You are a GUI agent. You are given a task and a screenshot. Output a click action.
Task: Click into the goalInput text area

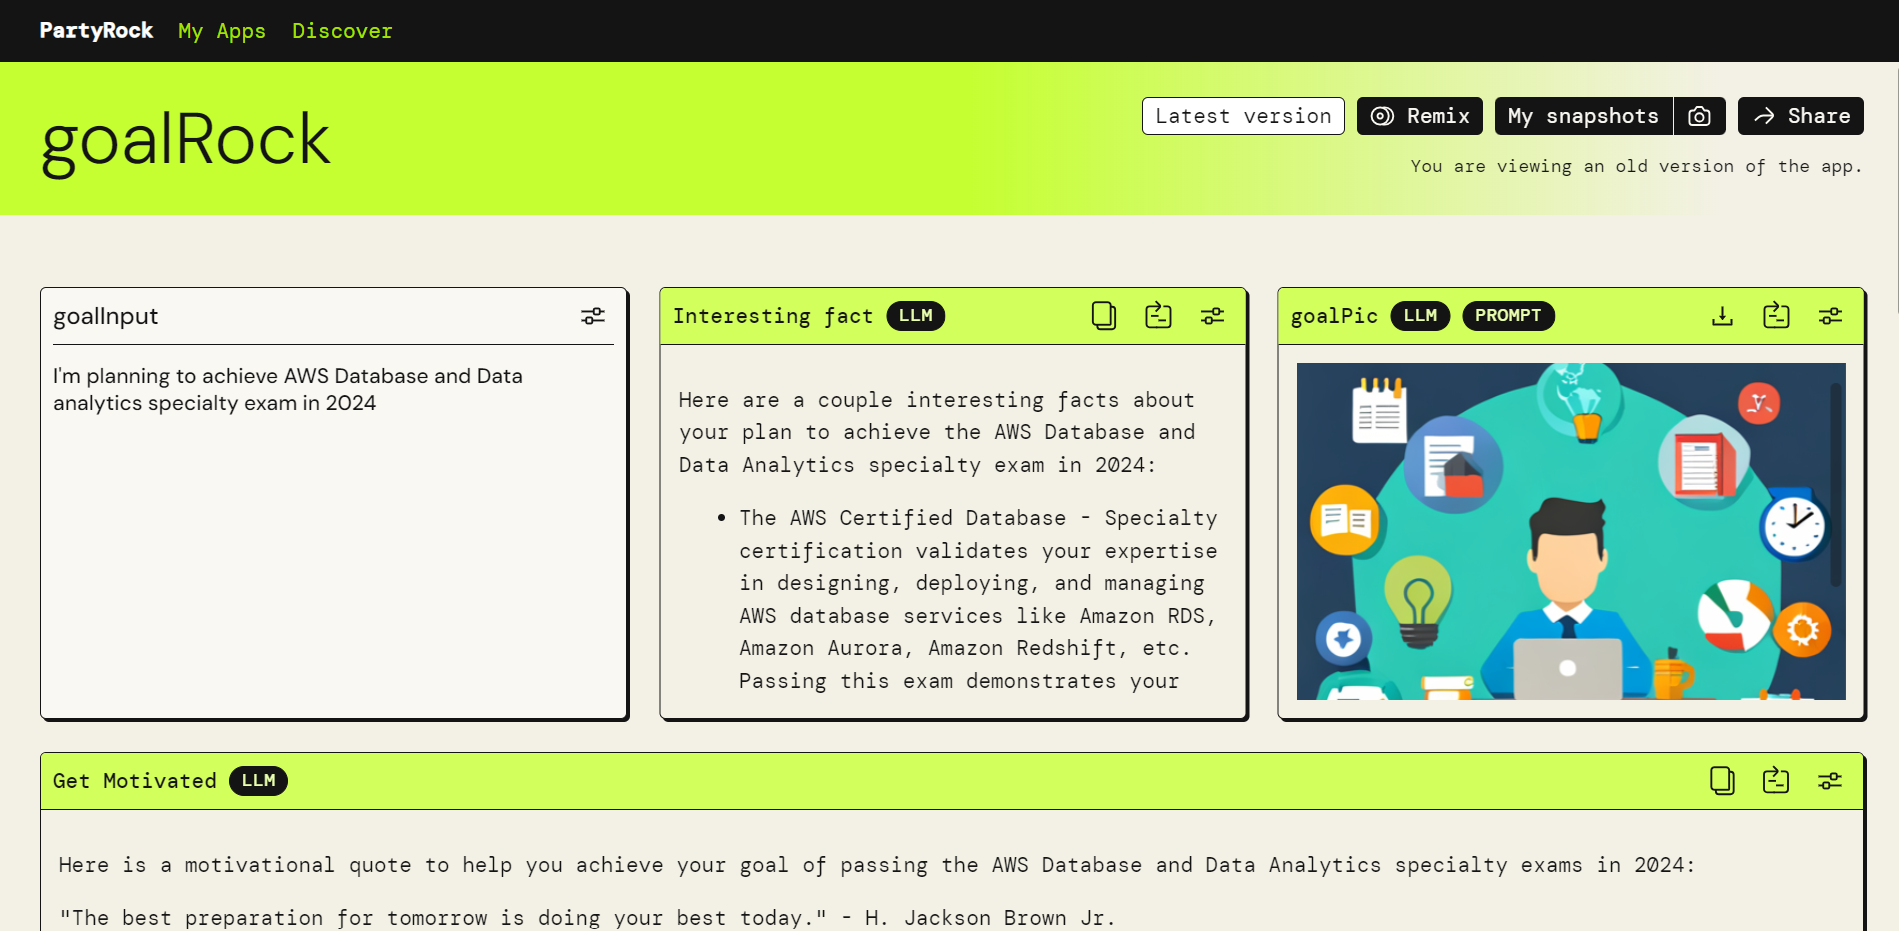[x=333, y=530]
